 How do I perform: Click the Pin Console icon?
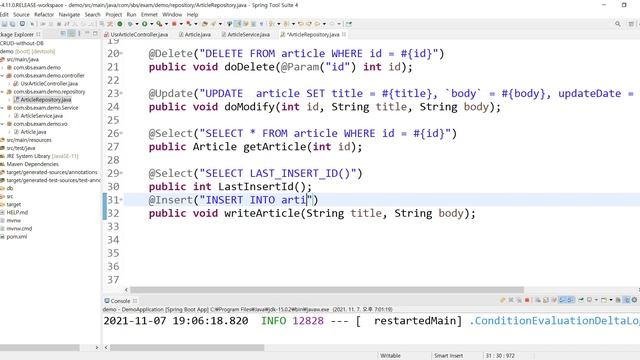tap(580, 300)
